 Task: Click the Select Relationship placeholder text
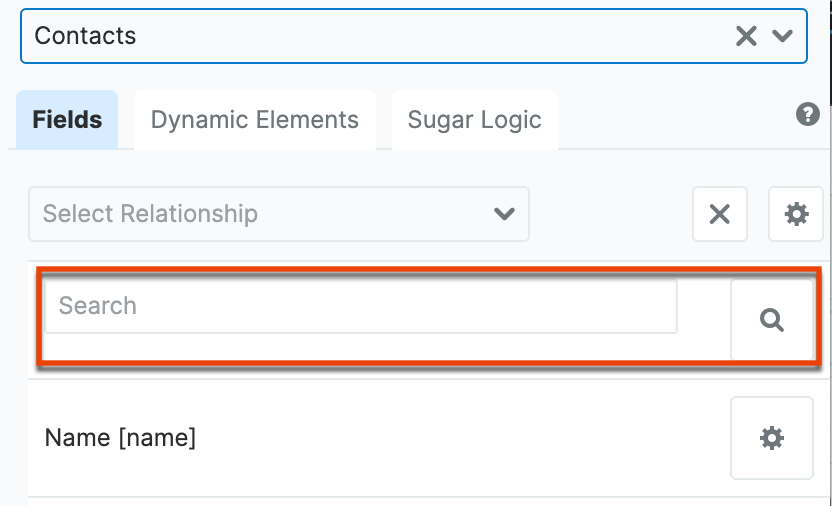click(150, 213)
